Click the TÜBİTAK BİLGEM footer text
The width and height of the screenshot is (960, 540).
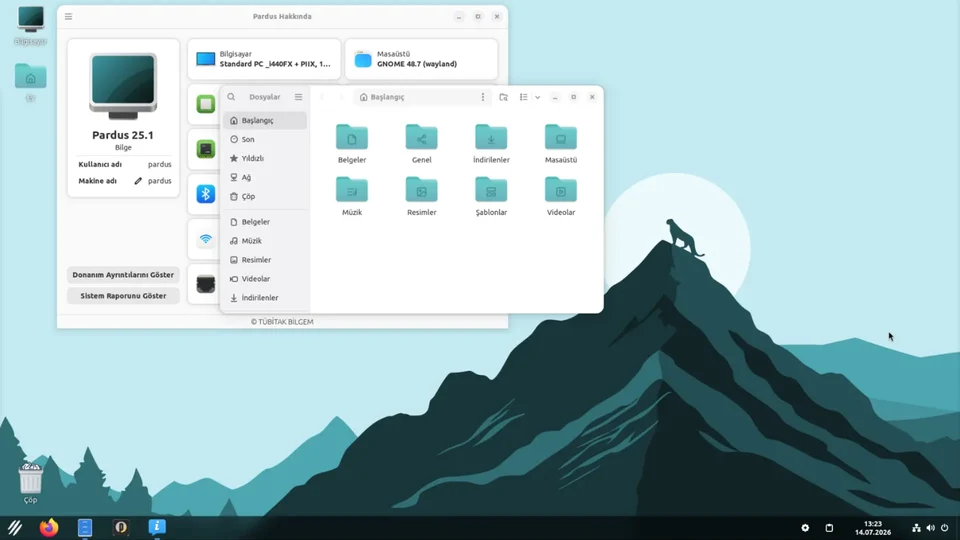pos(282,321)
